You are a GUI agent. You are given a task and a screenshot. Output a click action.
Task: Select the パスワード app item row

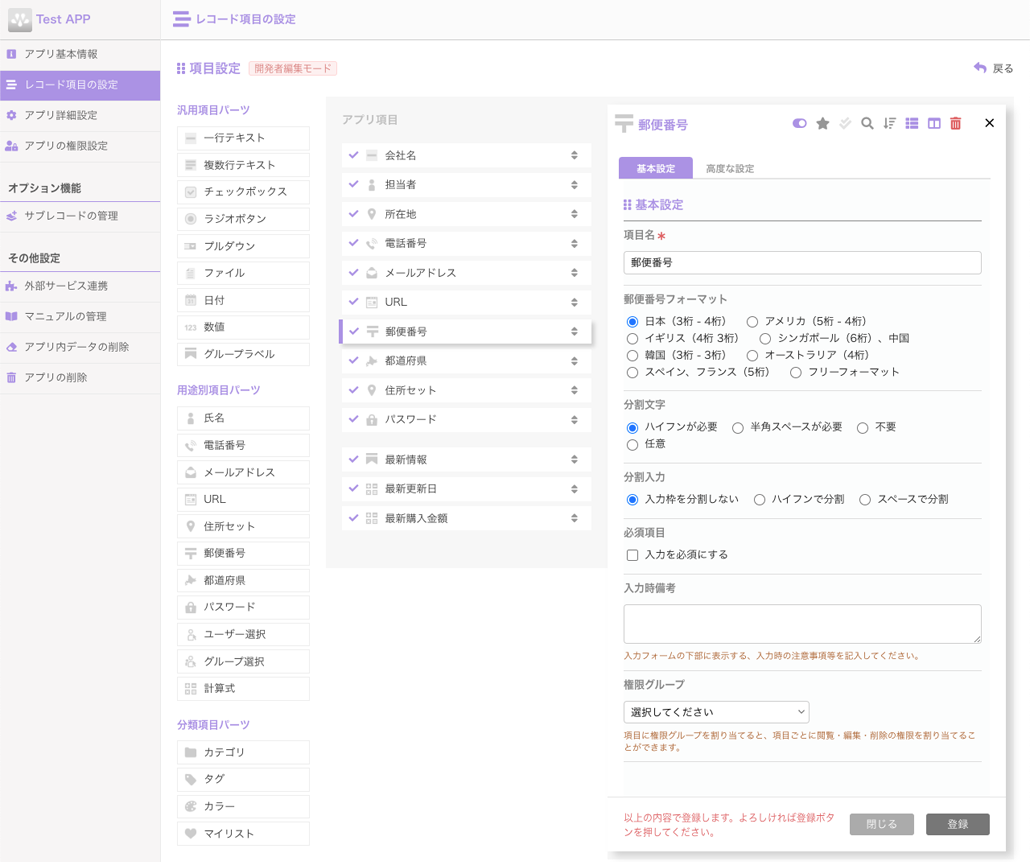point(466,420)
